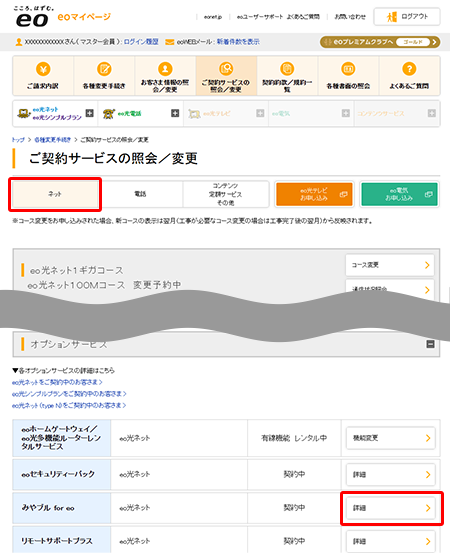
Task: Switch to the 電話 tab
Action: (140, 194)
